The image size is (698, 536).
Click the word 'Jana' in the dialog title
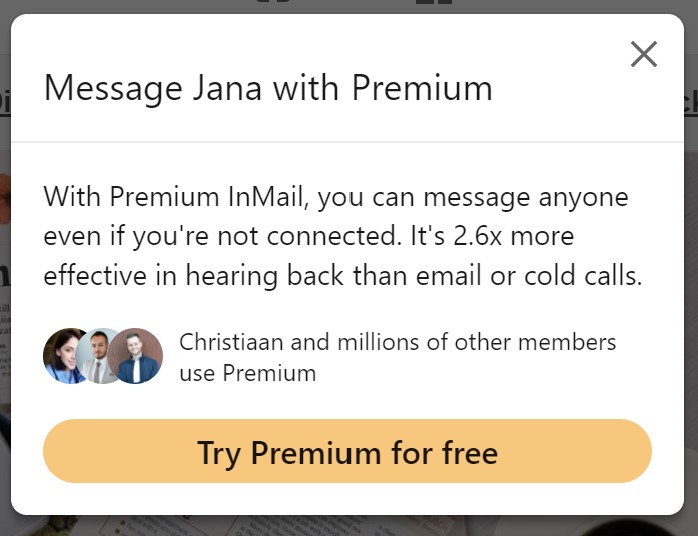227,89
